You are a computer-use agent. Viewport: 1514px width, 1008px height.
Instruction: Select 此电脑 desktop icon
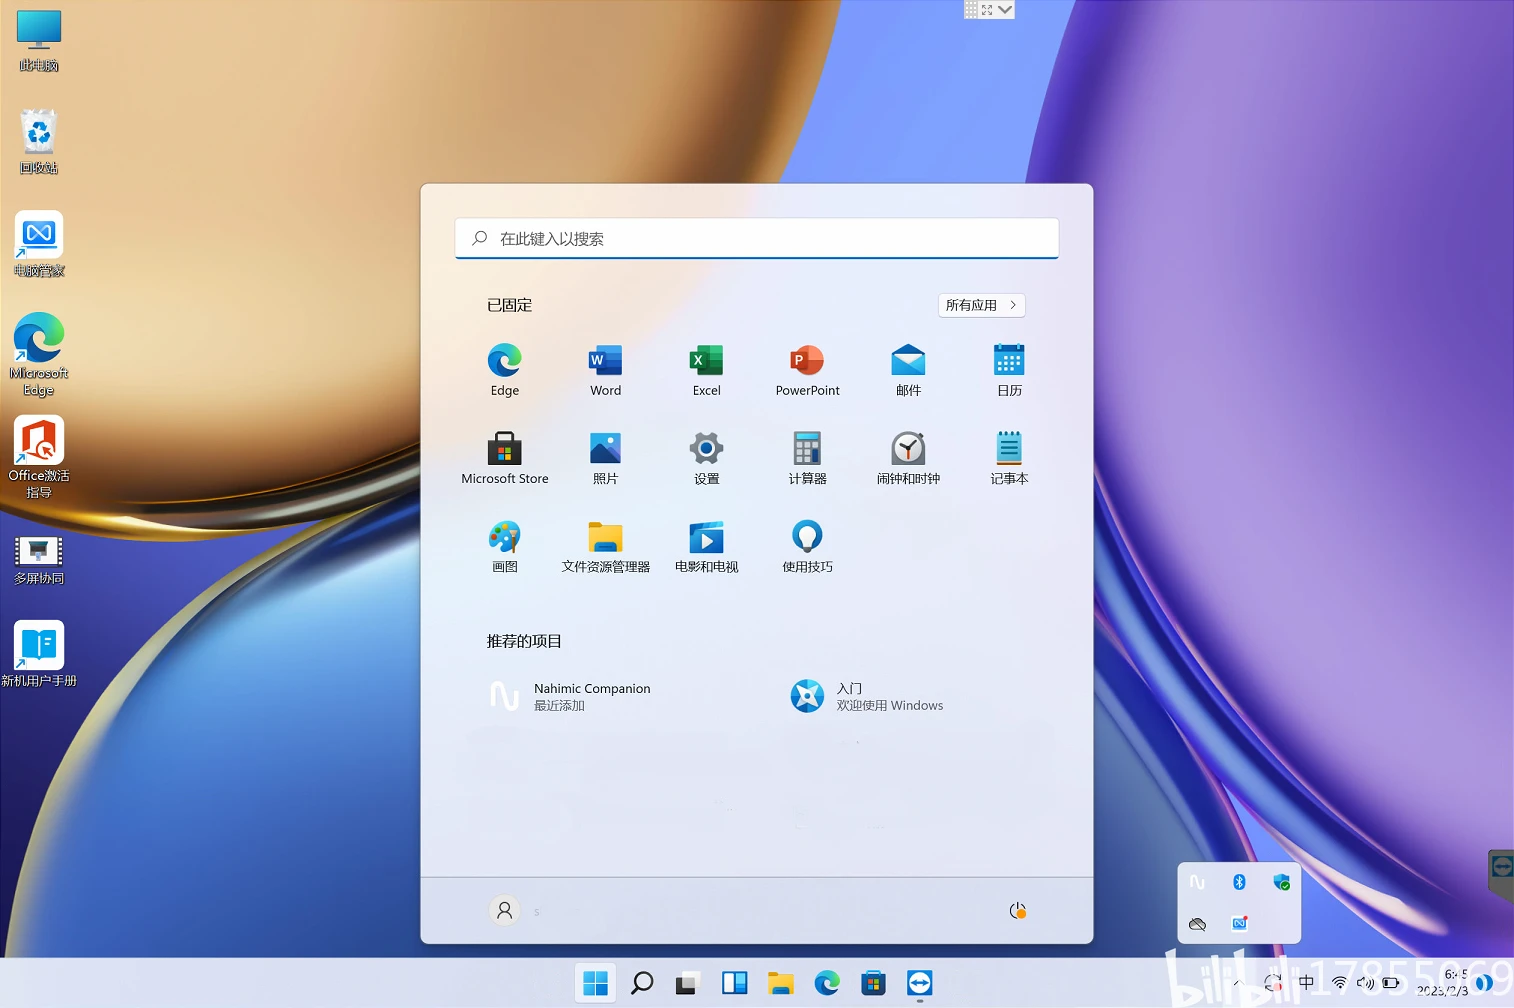pos(39,42)
